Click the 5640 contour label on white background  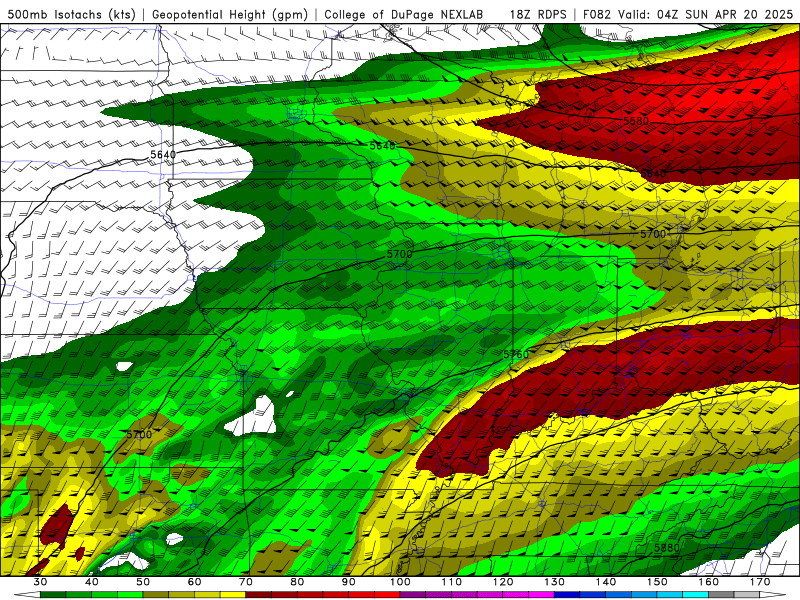163,154
